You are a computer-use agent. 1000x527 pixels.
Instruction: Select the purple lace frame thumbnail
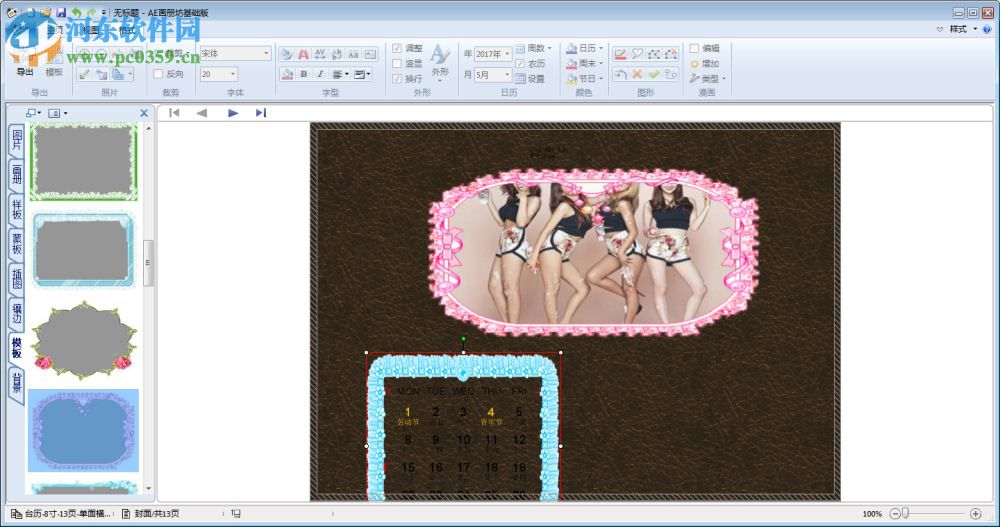tap(84, 430)
